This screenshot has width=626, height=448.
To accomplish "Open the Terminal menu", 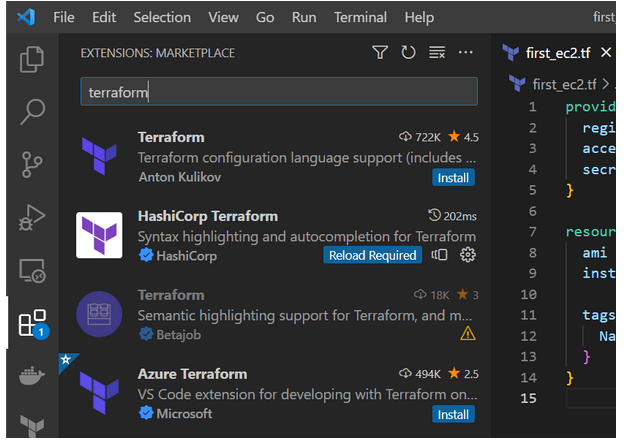I will tap(361, 18).
